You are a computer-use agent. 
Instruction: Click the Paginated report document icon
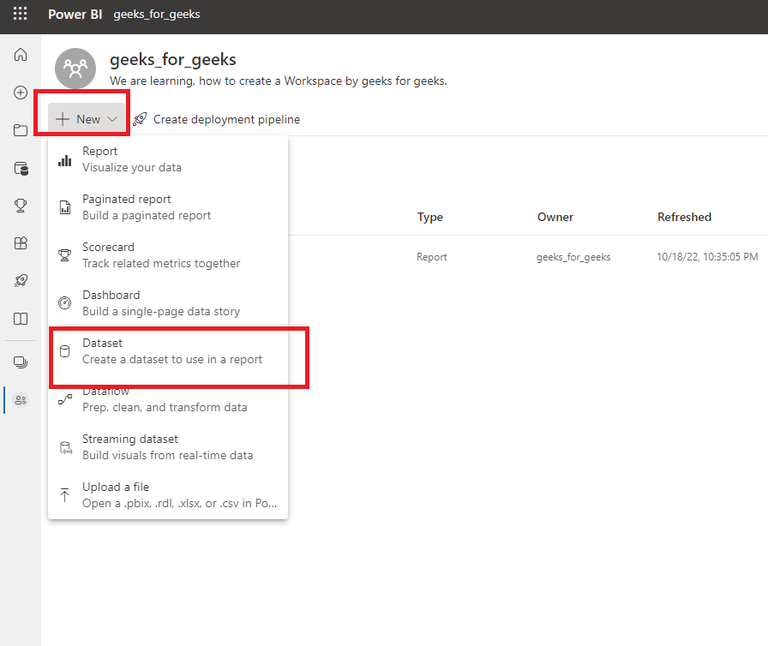(x=65, y=208)
